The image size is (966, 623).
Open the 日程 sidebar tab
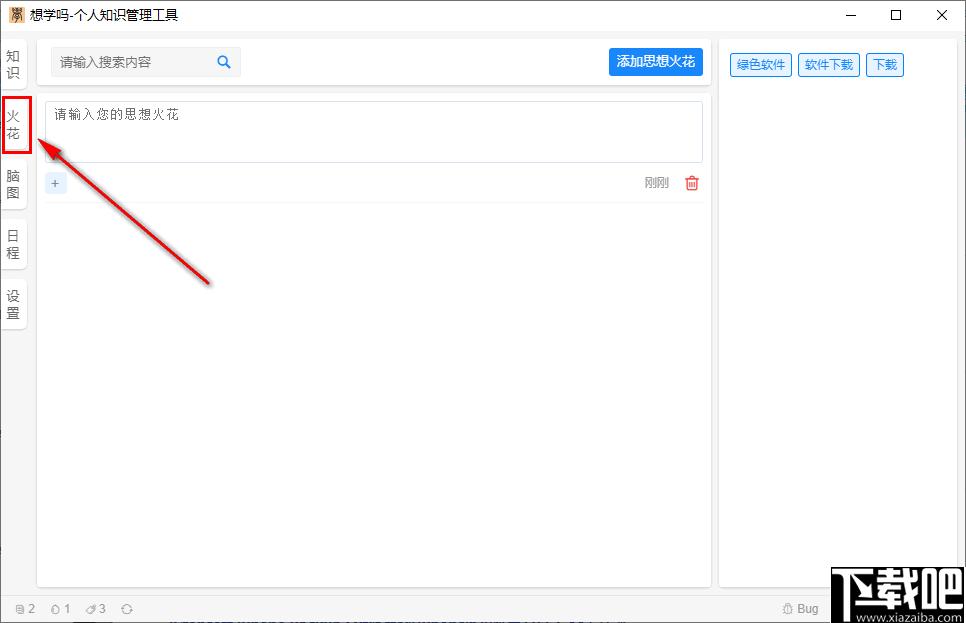pyautogui.click(x=14, y=244)
